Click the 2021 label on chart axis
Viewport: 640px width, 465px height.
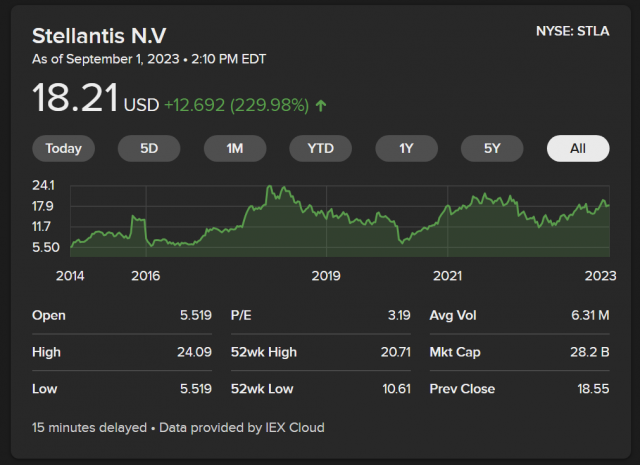tap(447, 275)
